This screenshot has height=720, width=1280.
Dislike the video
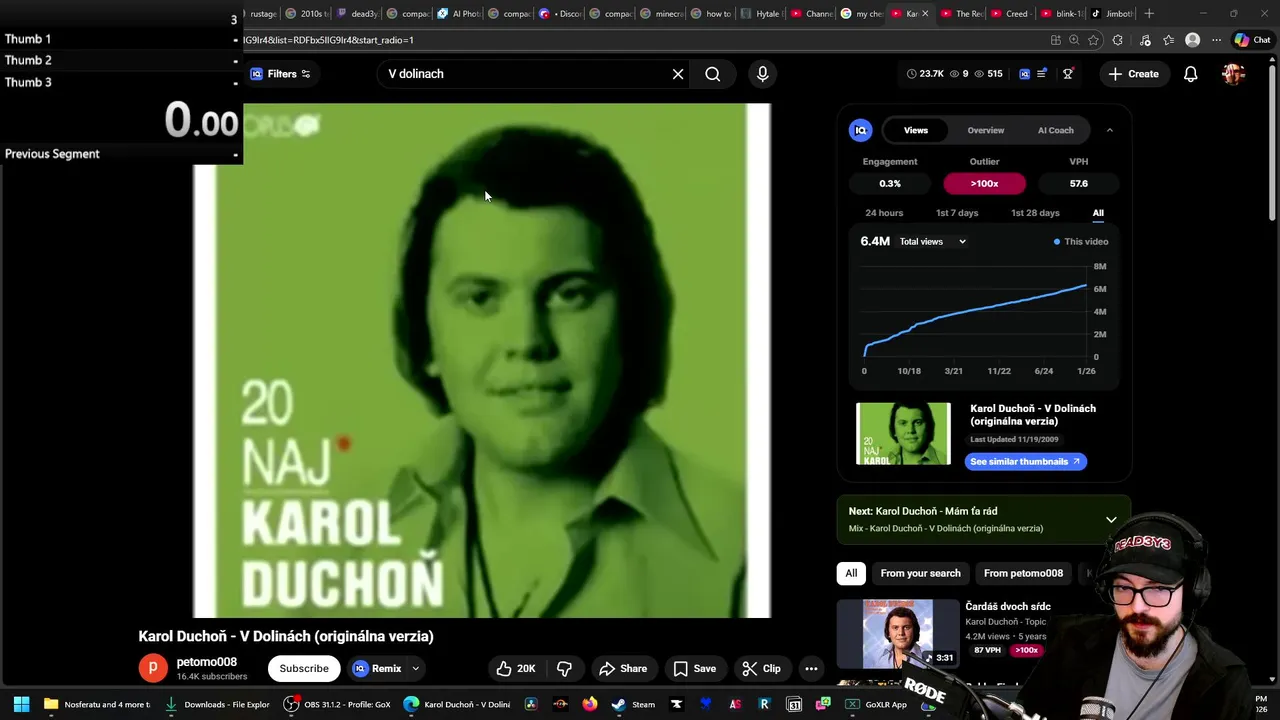(x=565, y=669)
